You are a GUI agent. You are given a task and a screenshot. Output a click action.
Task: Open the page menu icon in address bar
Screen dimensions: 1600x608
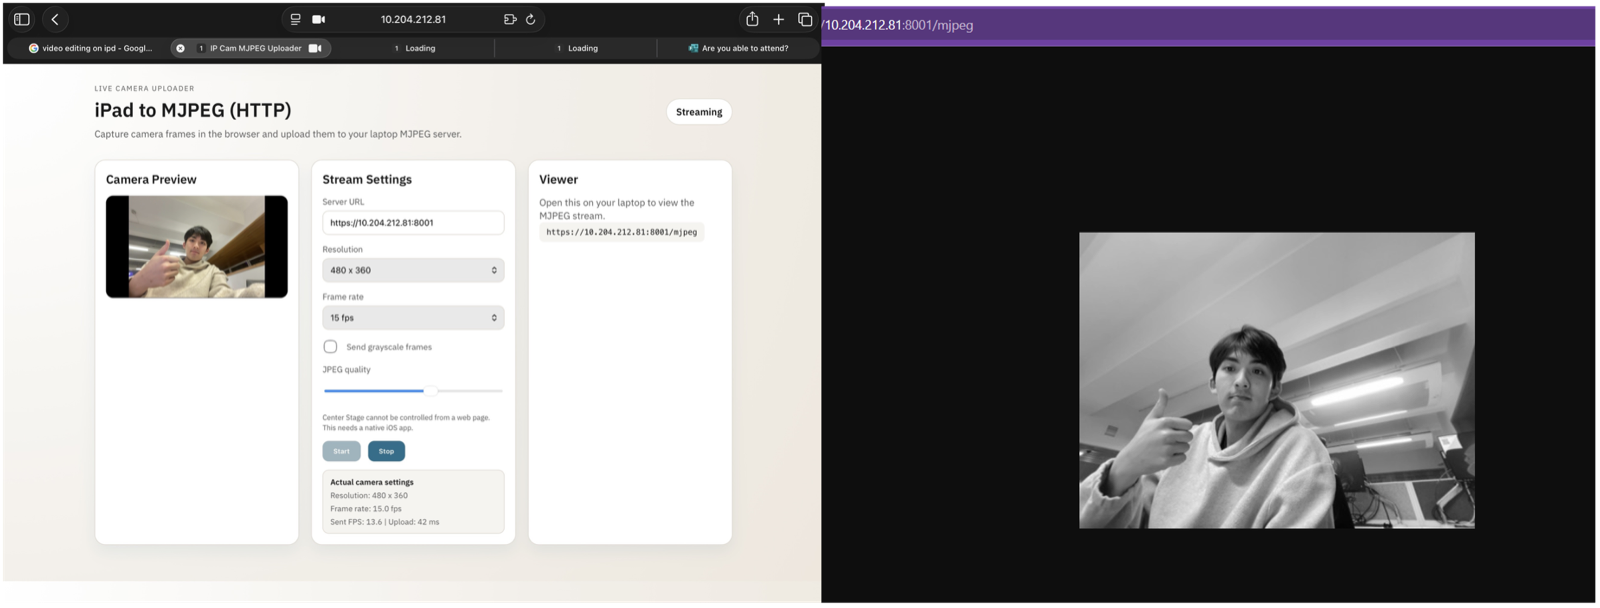295,19
